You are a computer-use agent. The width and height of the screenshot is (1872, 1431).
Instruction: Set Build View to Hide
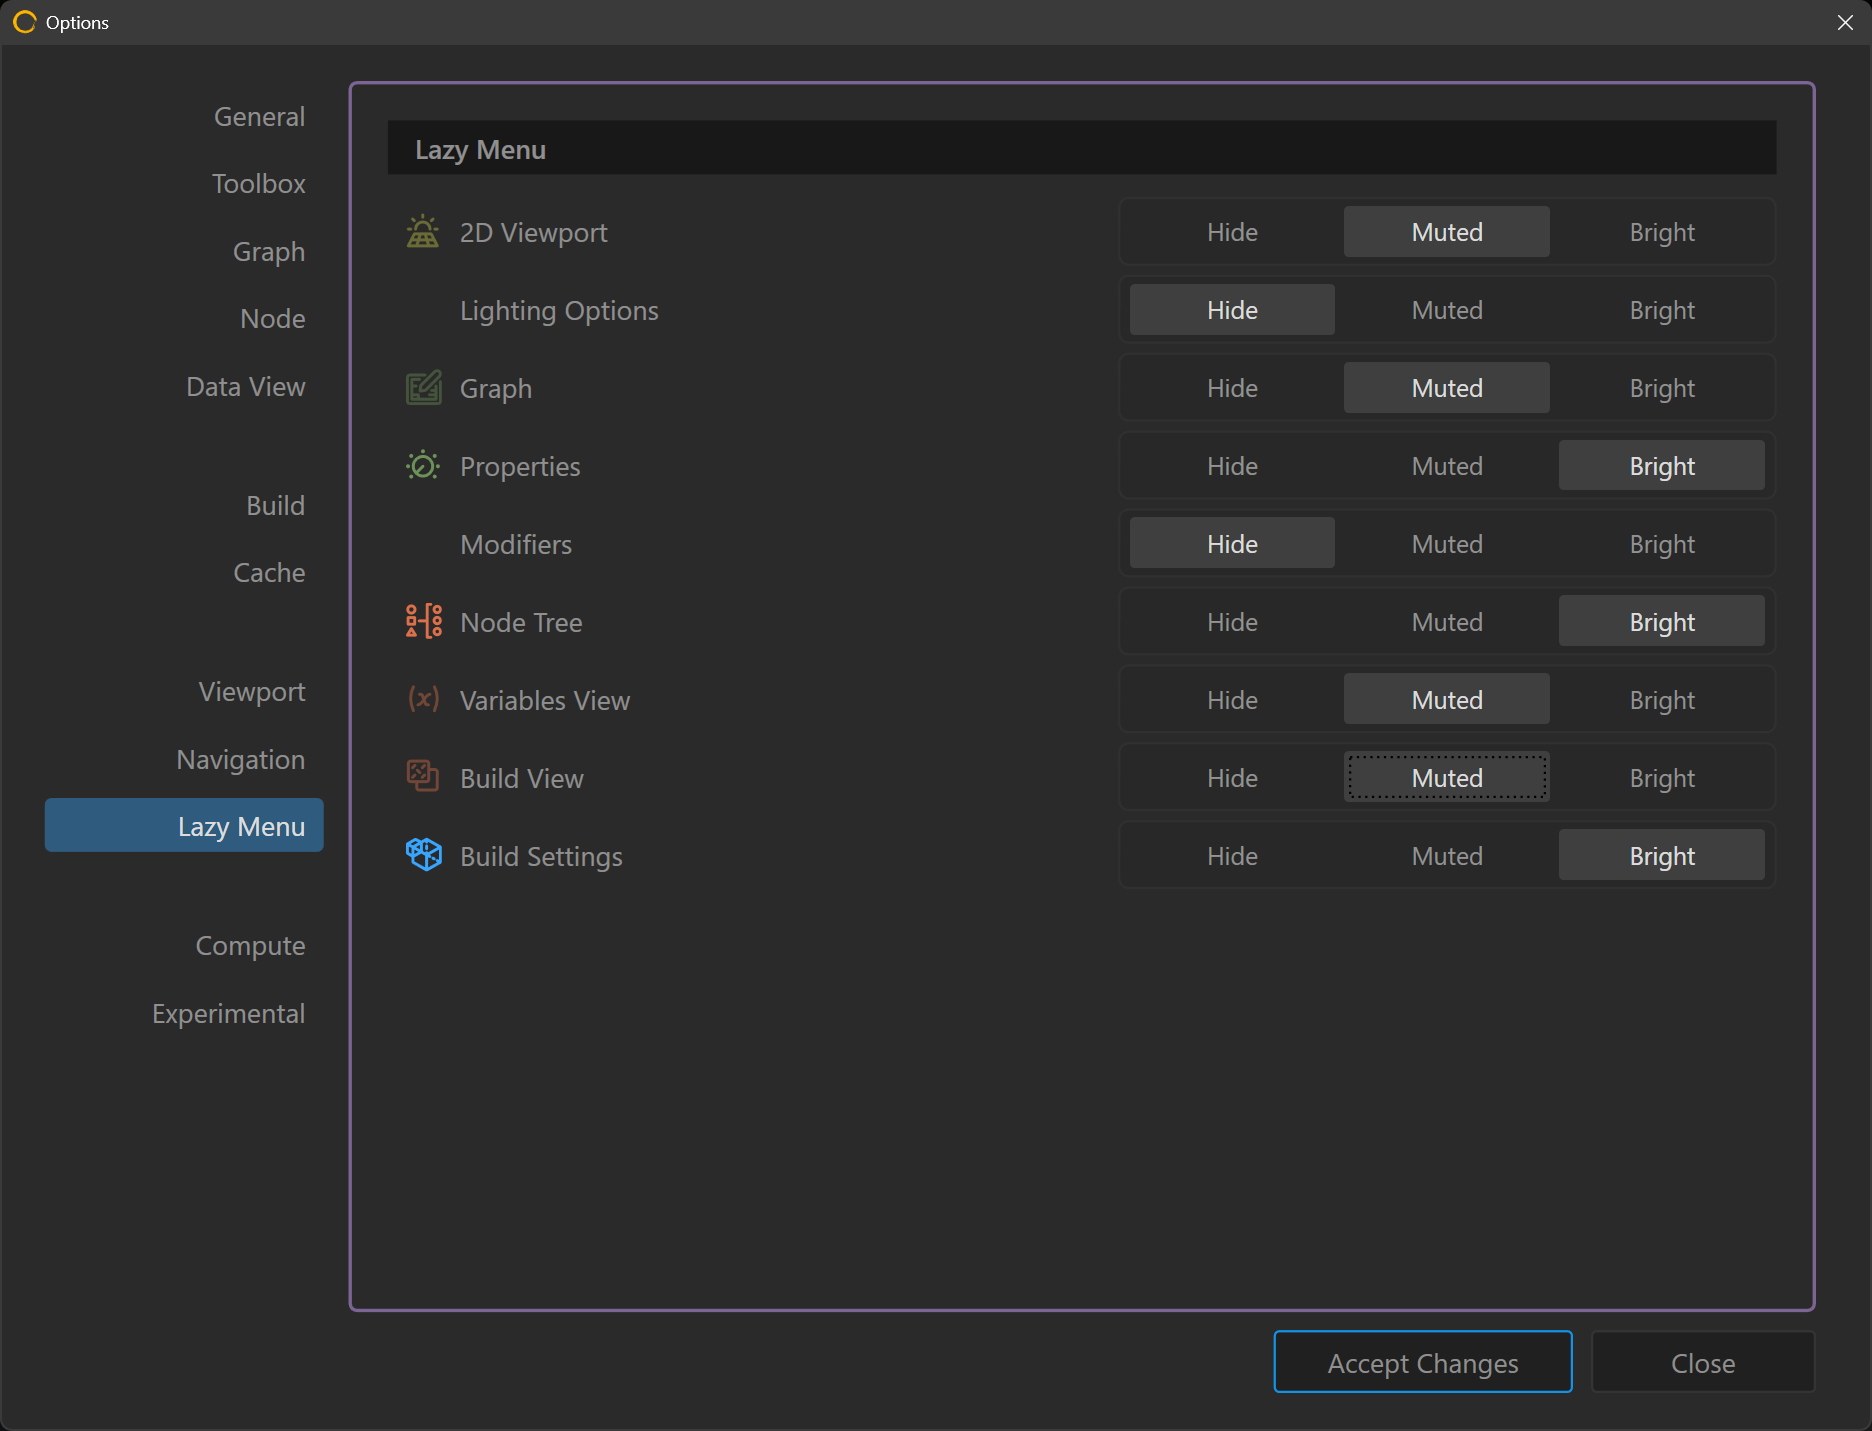click(x=1232, y=778)
